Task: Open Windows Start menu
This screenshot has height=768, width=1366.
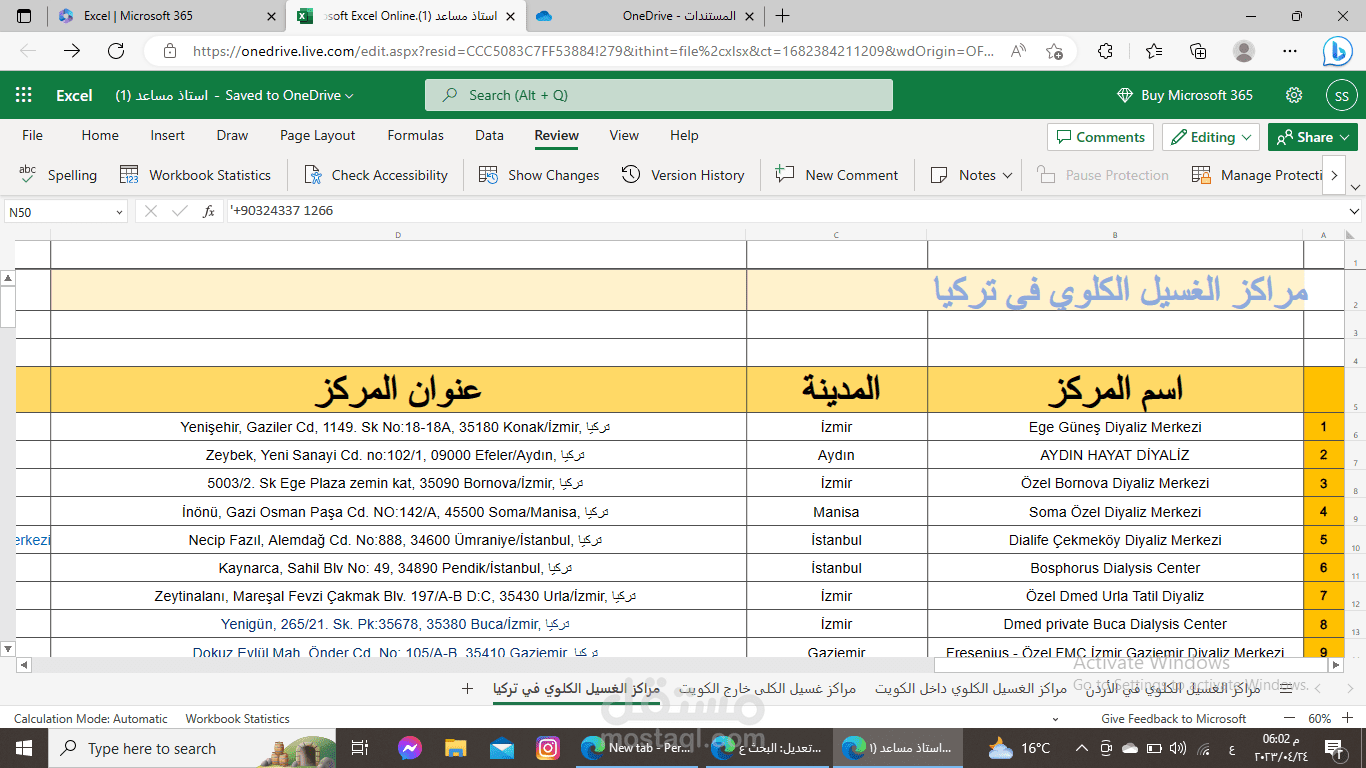Action: pyautogui.click(x=24, y=748)
